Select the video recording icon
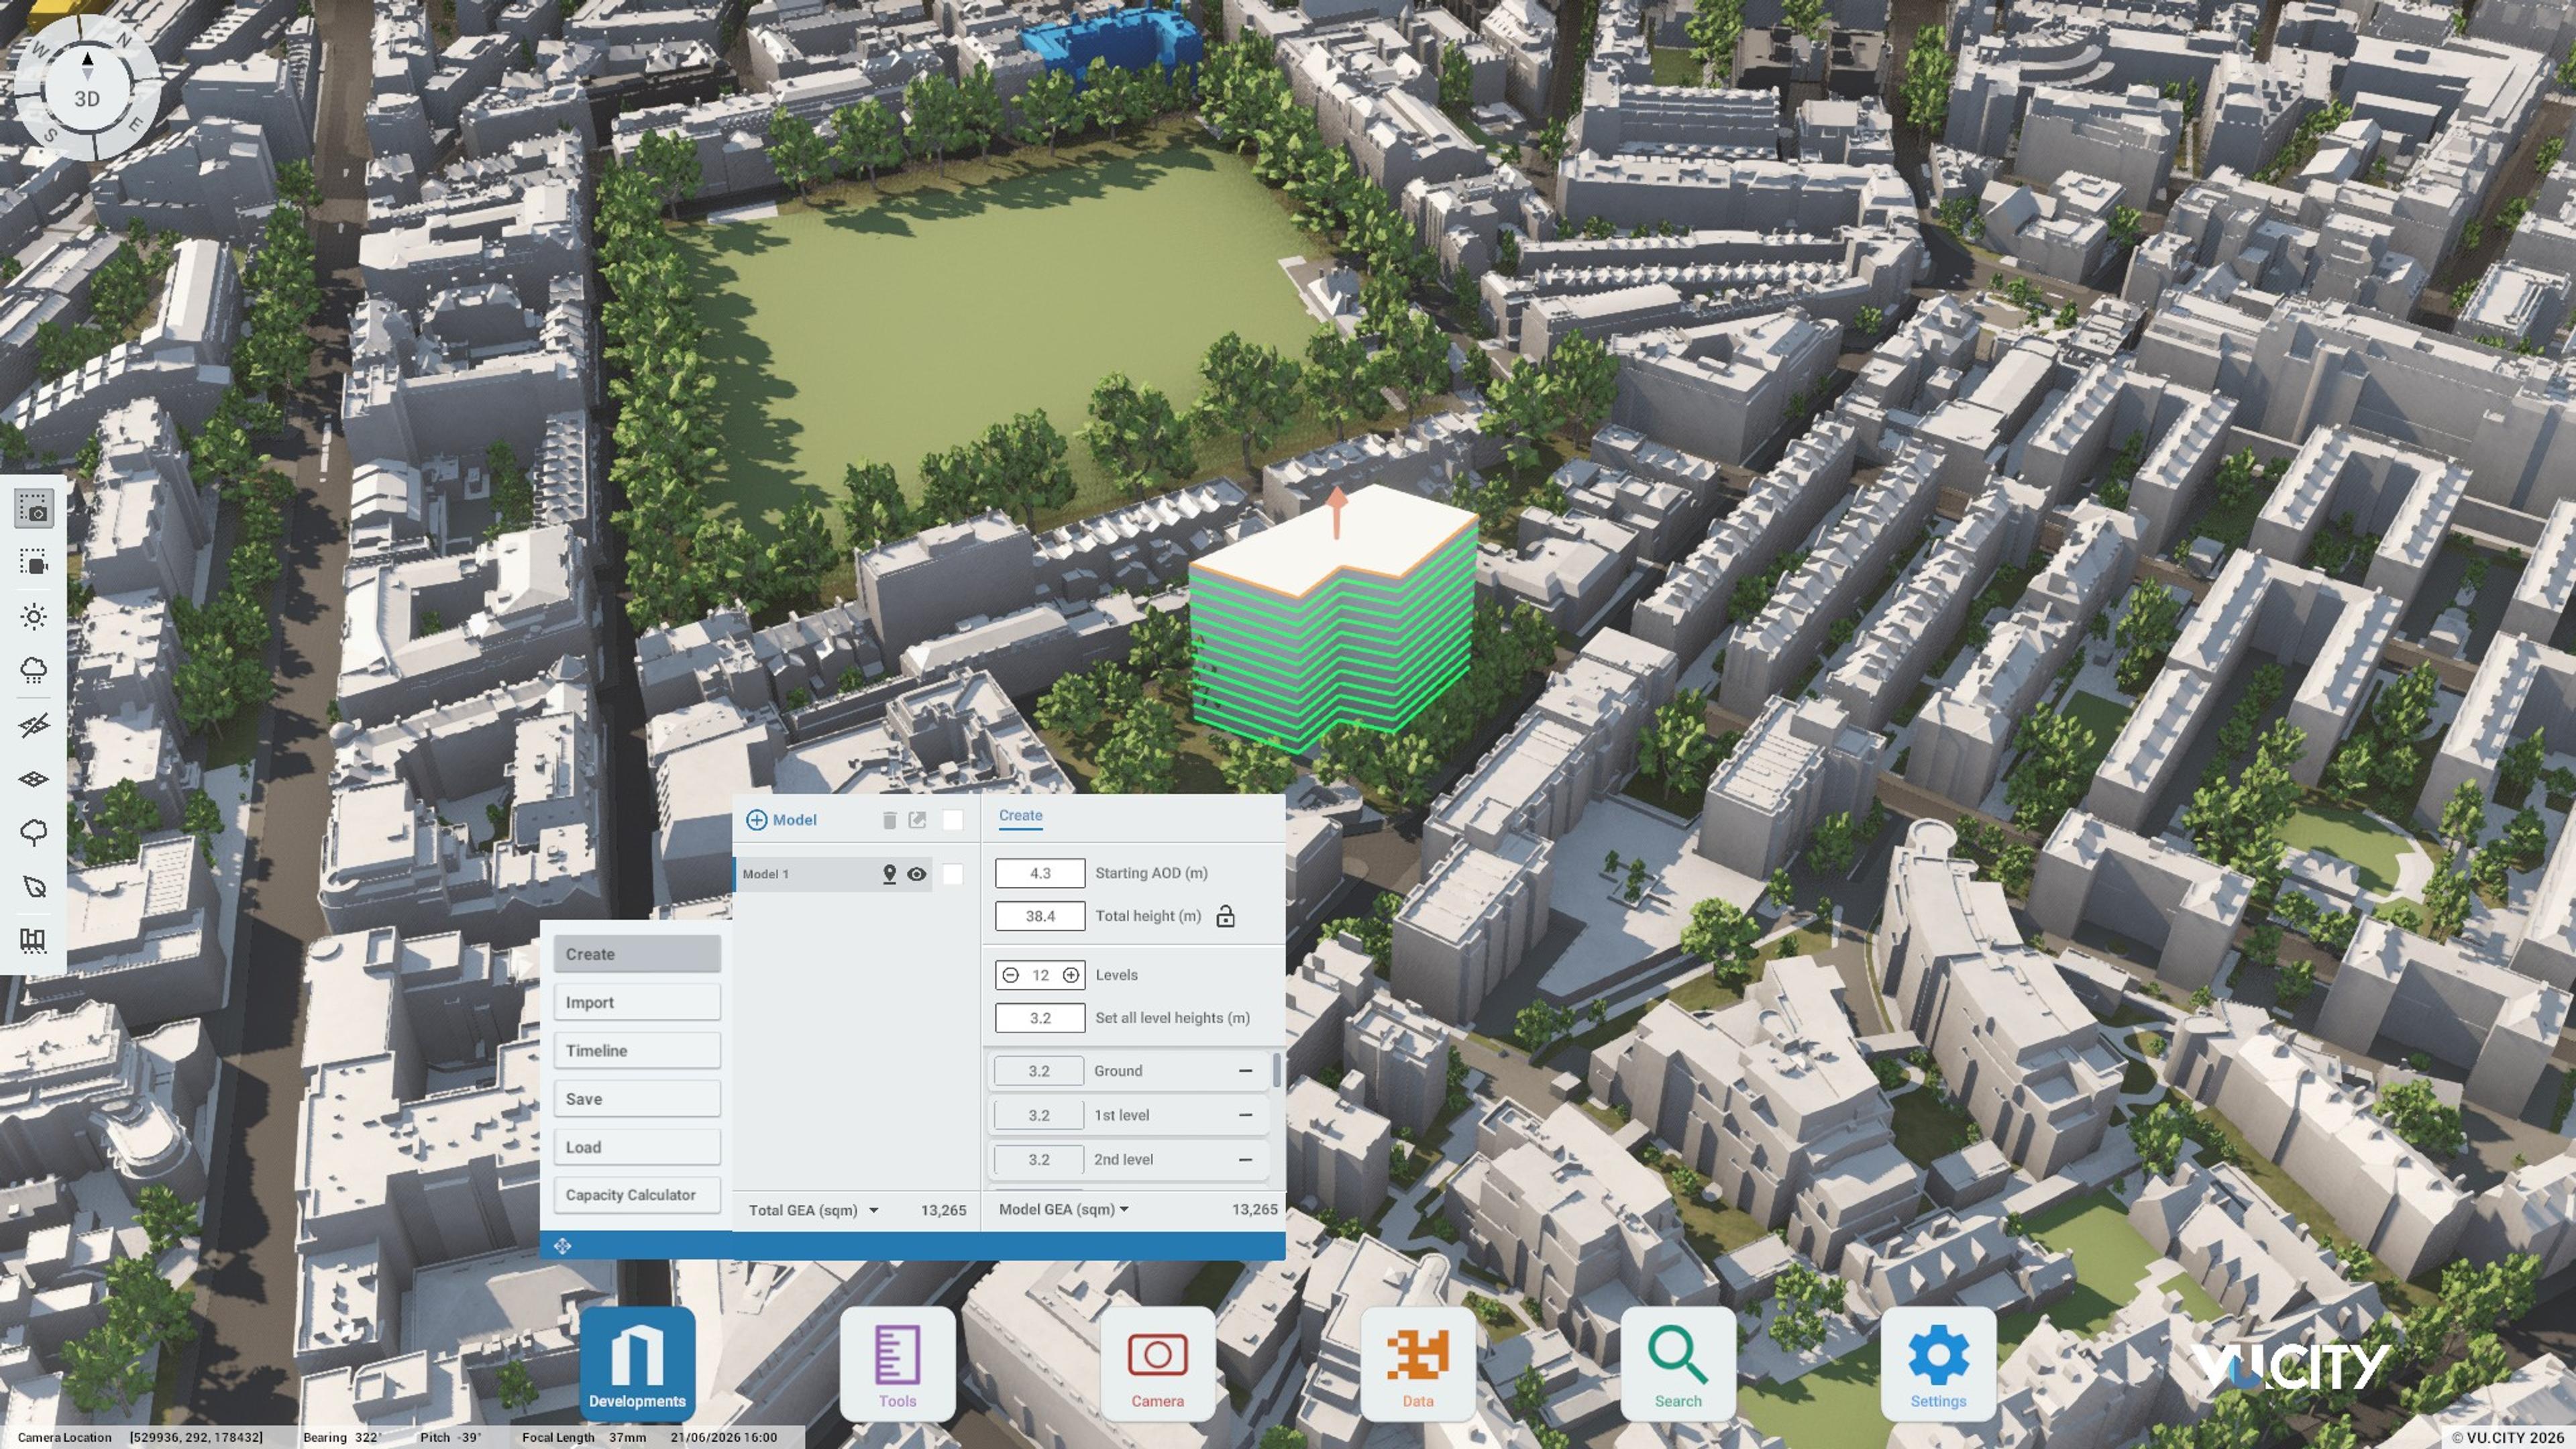The image size is (2576, 1449). (34, 562)
